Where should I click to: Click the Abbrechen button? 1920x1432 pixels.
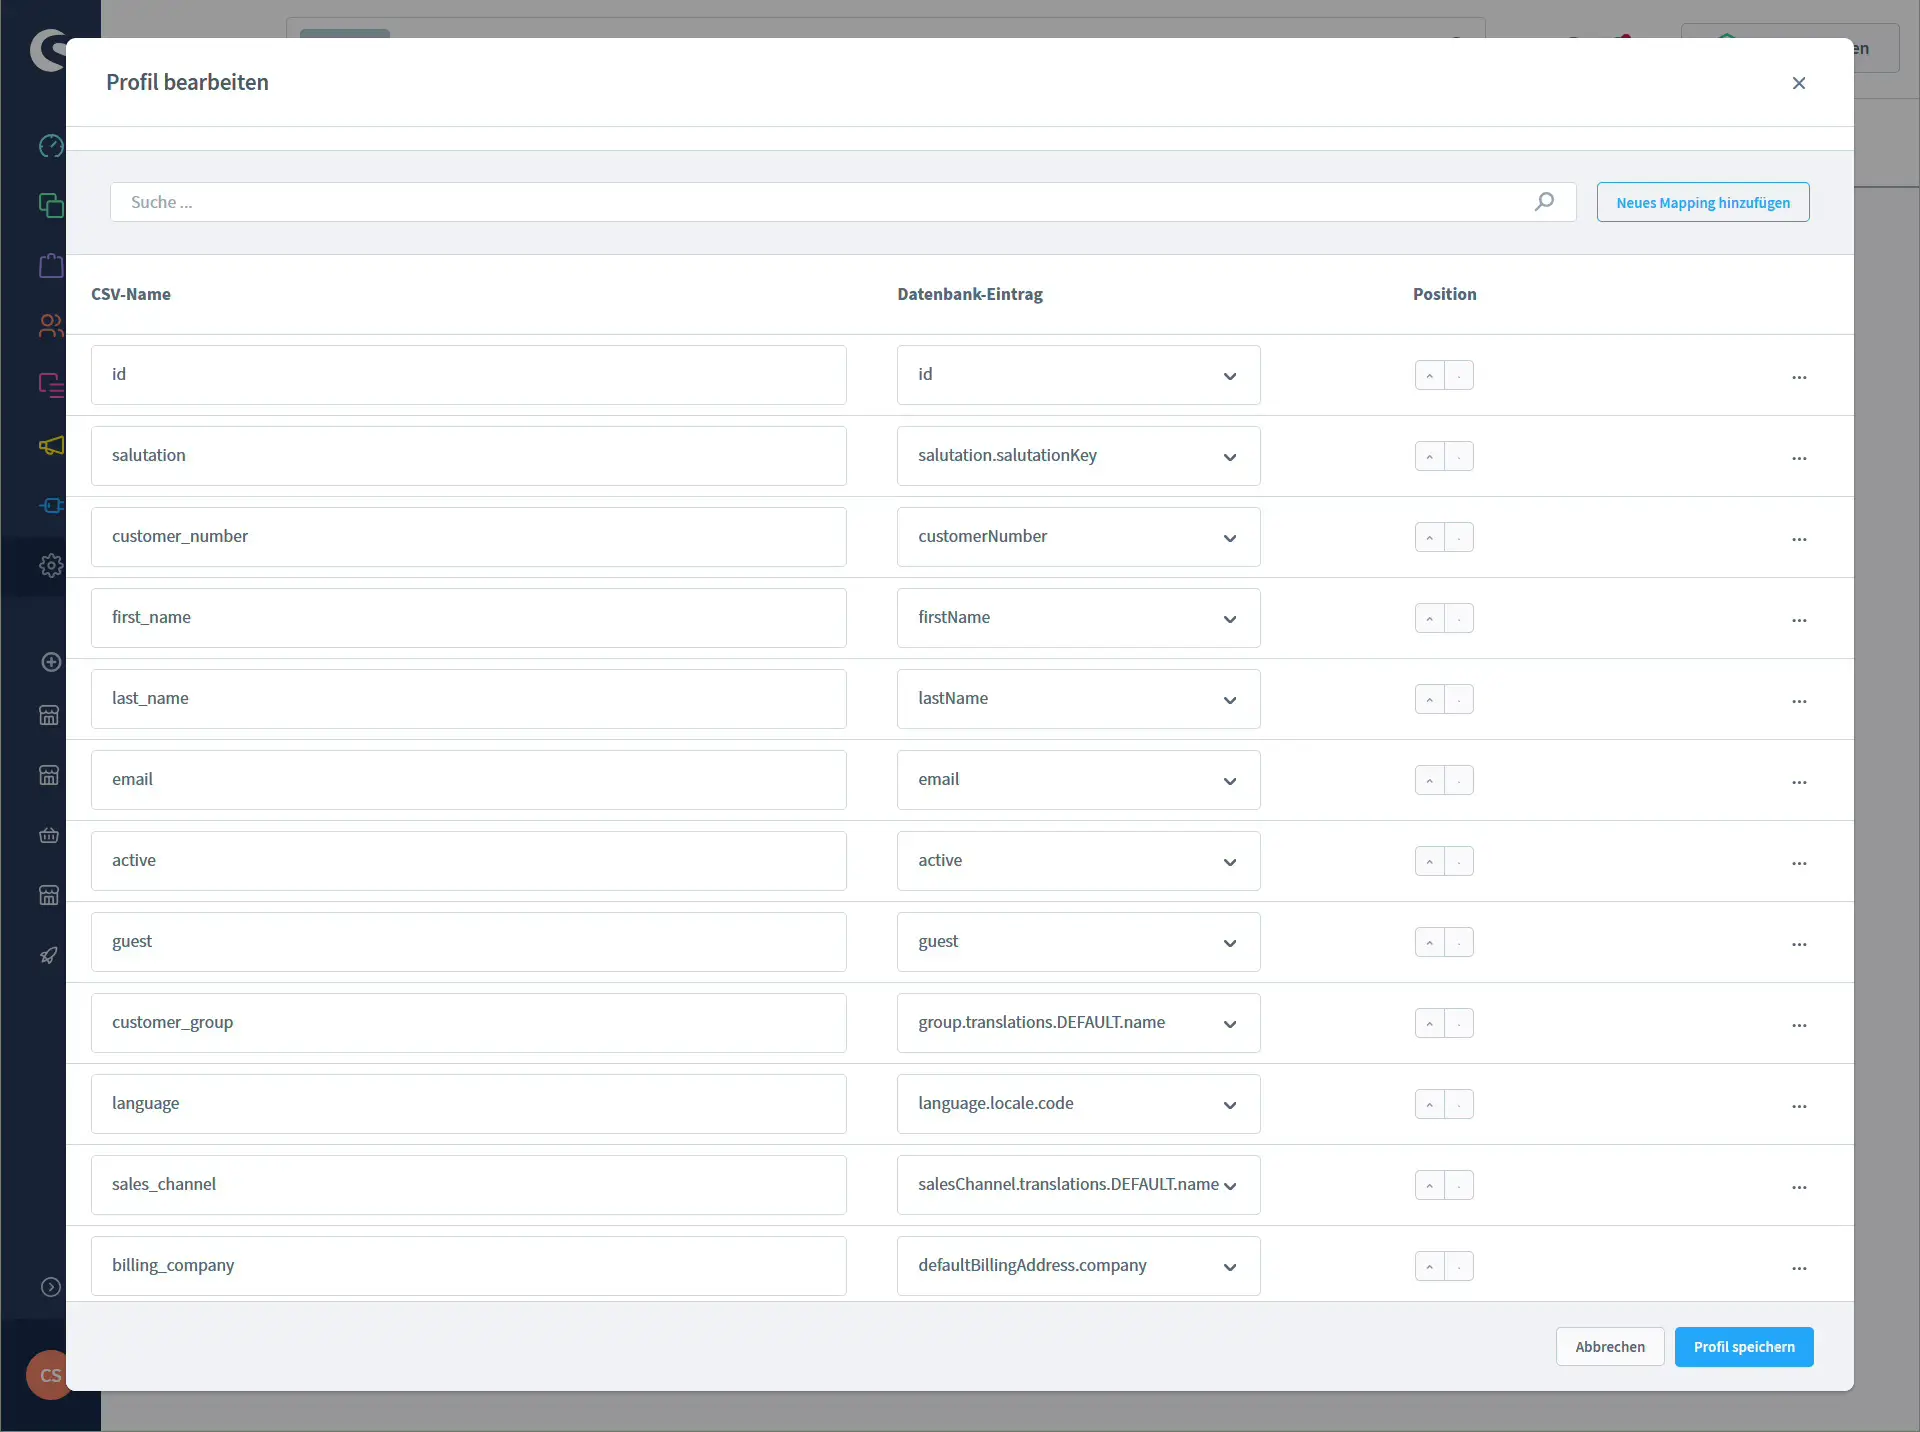[1609, 1347]
